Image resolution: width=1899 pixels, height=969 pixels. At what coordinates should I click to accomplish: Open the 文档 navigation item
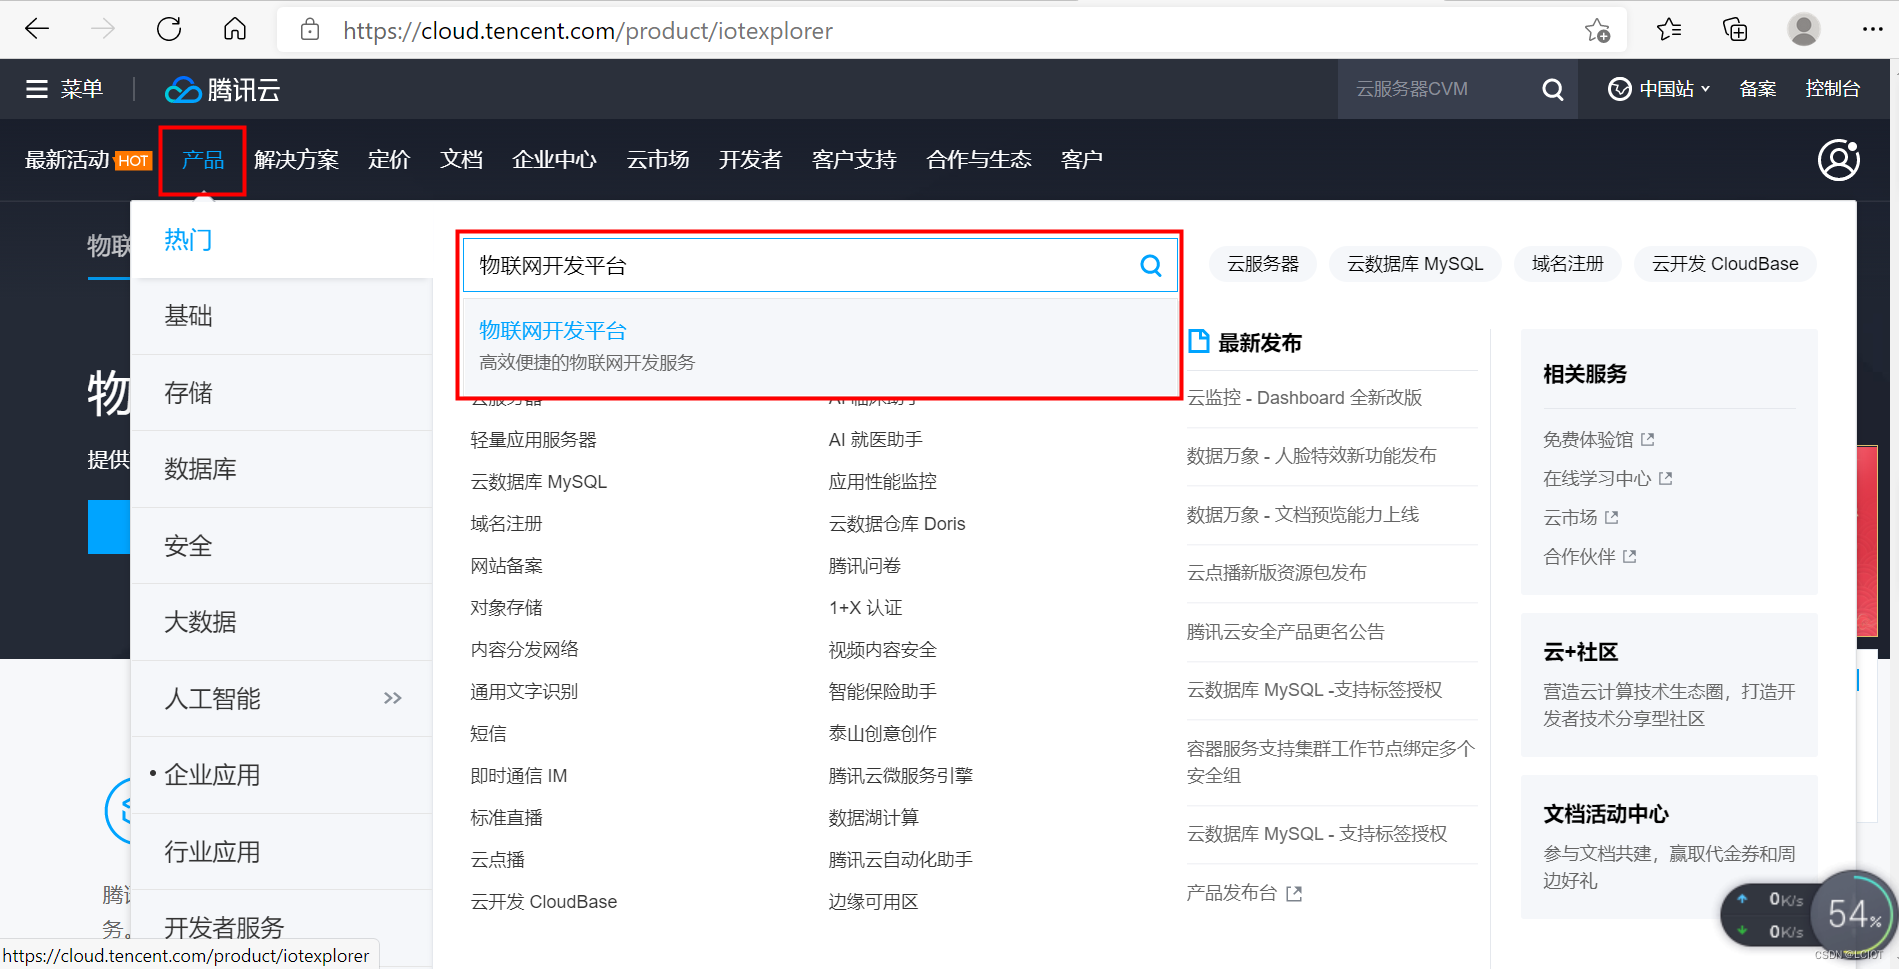[461, 160]
